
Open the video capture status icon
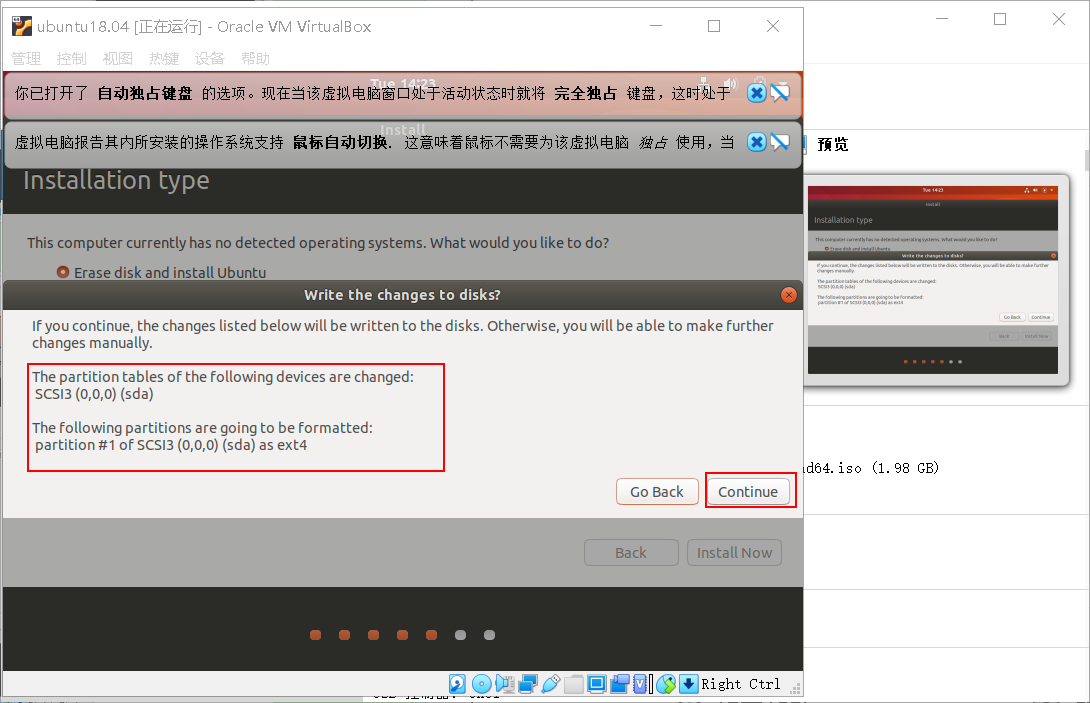click(620, 684)
